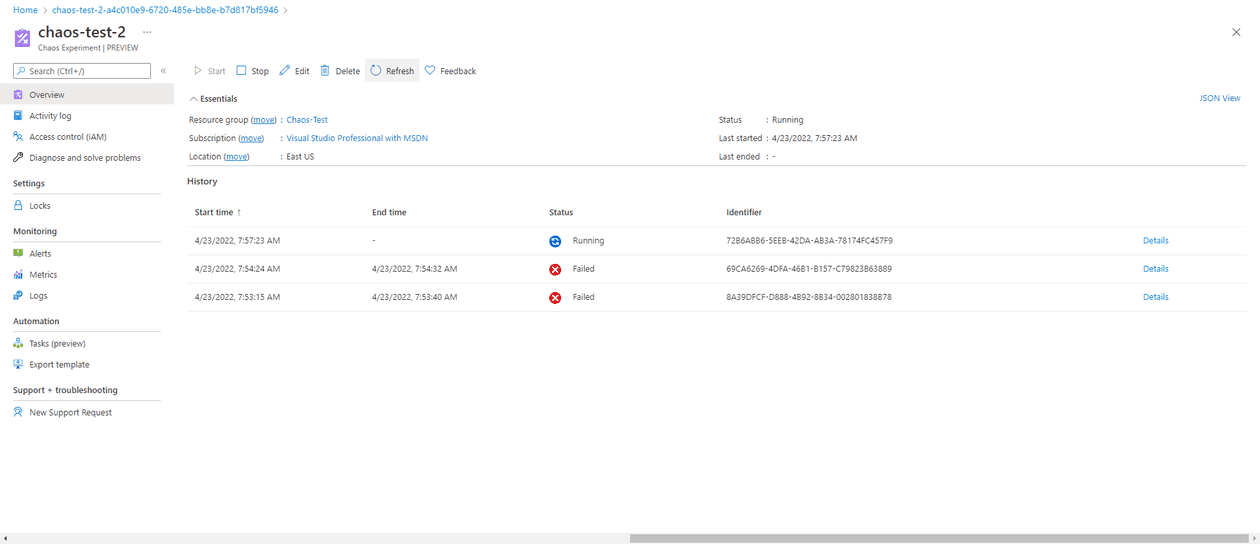Click the Stop experiment icon
Screen dimensions: 1260x544
tap(241, 71)
